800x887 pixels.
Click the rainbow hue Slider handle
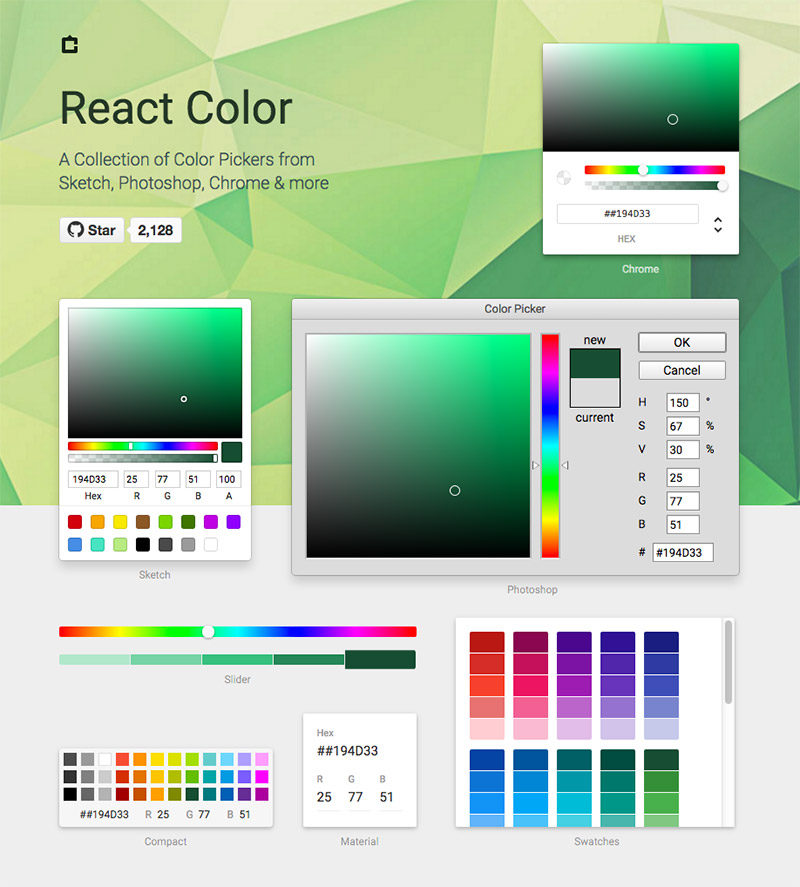(x=208, y=631)
